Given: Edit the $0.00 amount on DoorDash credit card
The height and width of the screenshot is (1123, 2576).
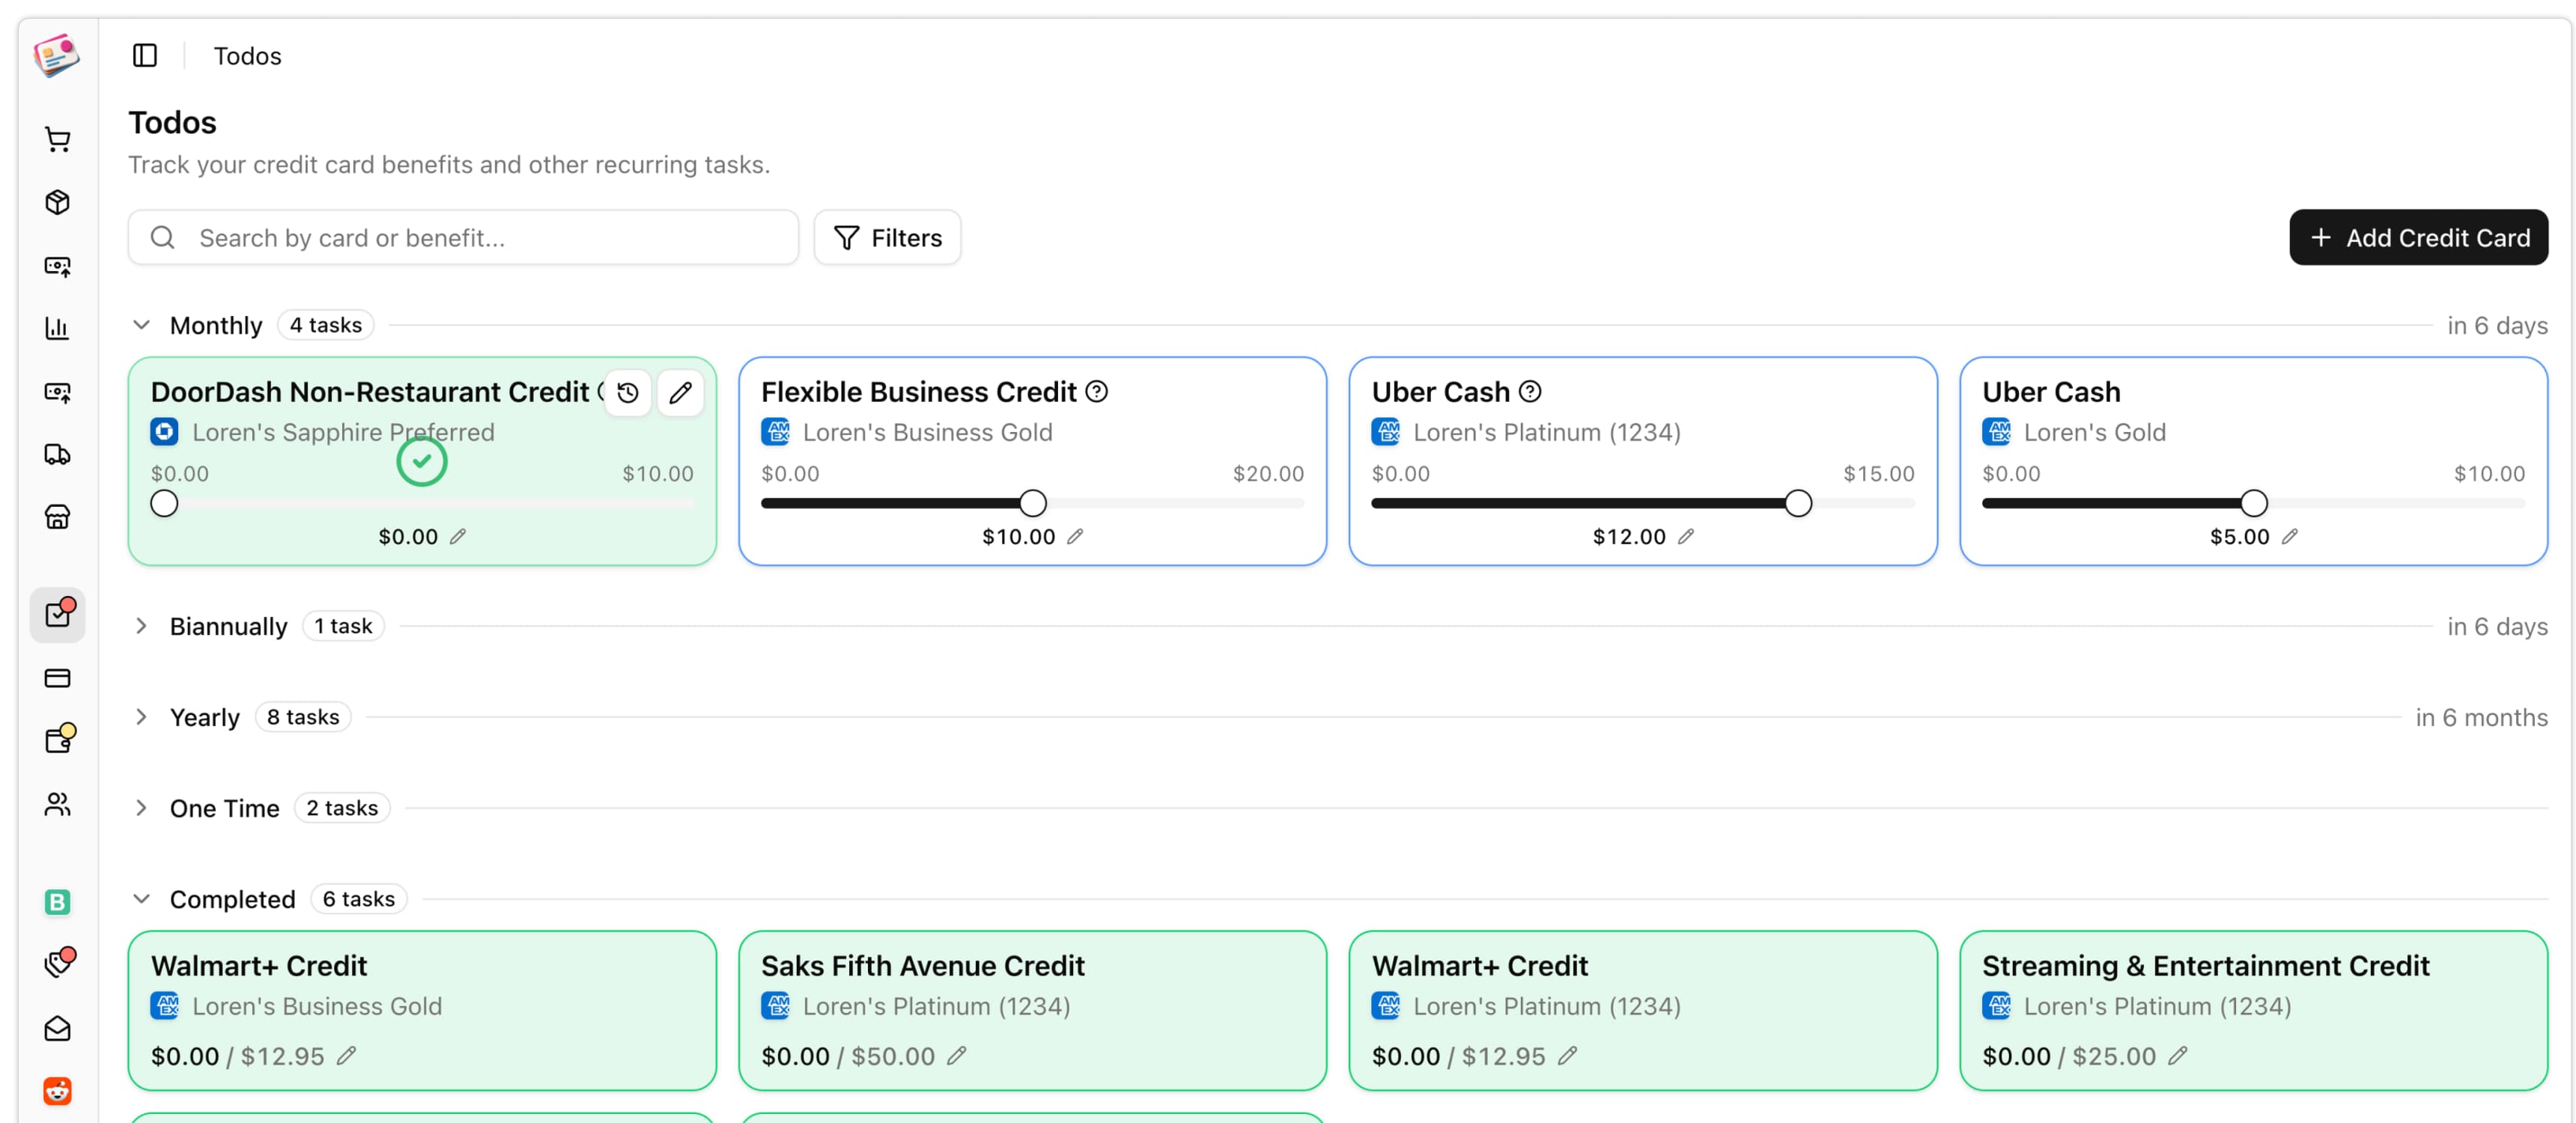Looking at the screenshot, I should click(x=458, y=536).
